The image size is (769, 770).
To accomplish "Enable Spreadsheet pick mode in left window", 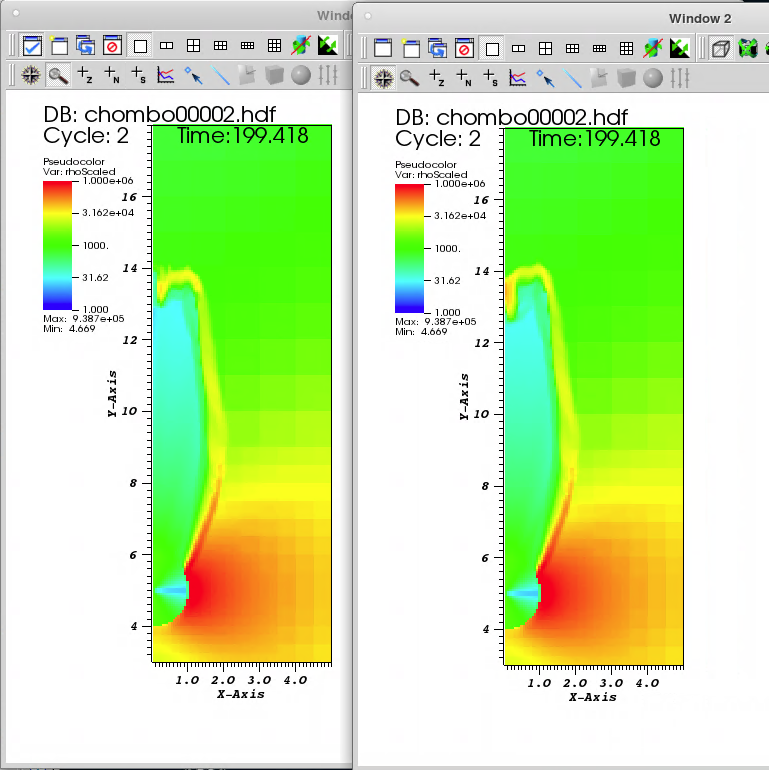I will coord(139,75).
